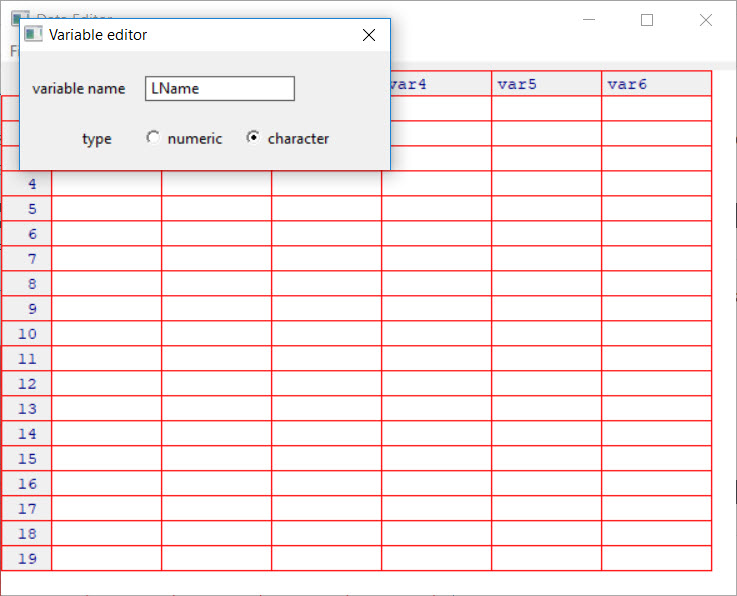Viewport: 737px width, 596px height.
Task: Select the var6 cell in row 19
Action: coord(656,559)
